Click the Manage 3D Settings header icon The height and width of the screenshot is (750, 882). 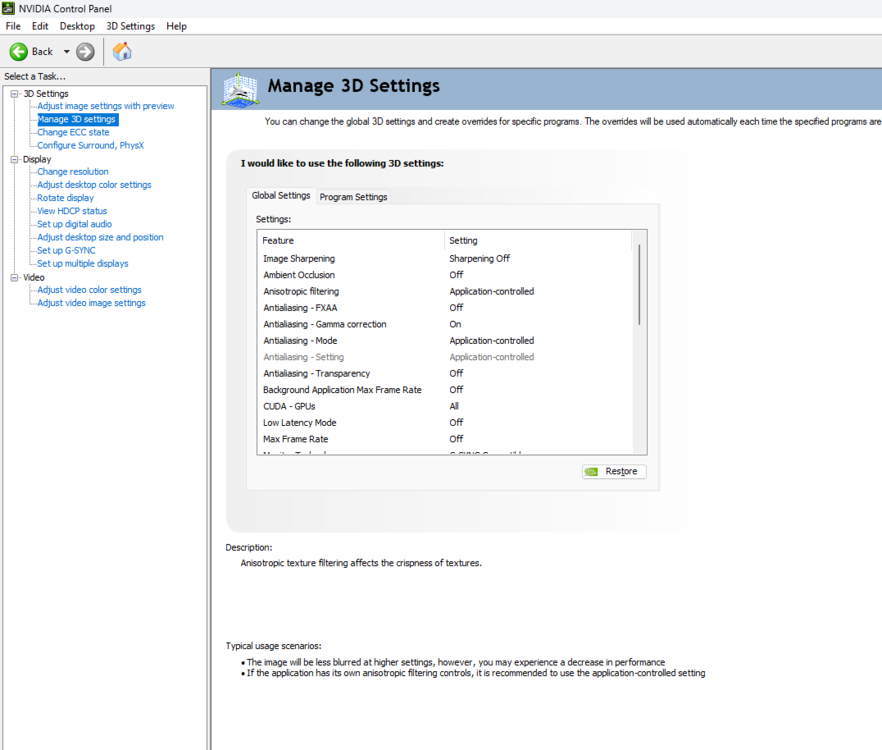pos(240,89)
